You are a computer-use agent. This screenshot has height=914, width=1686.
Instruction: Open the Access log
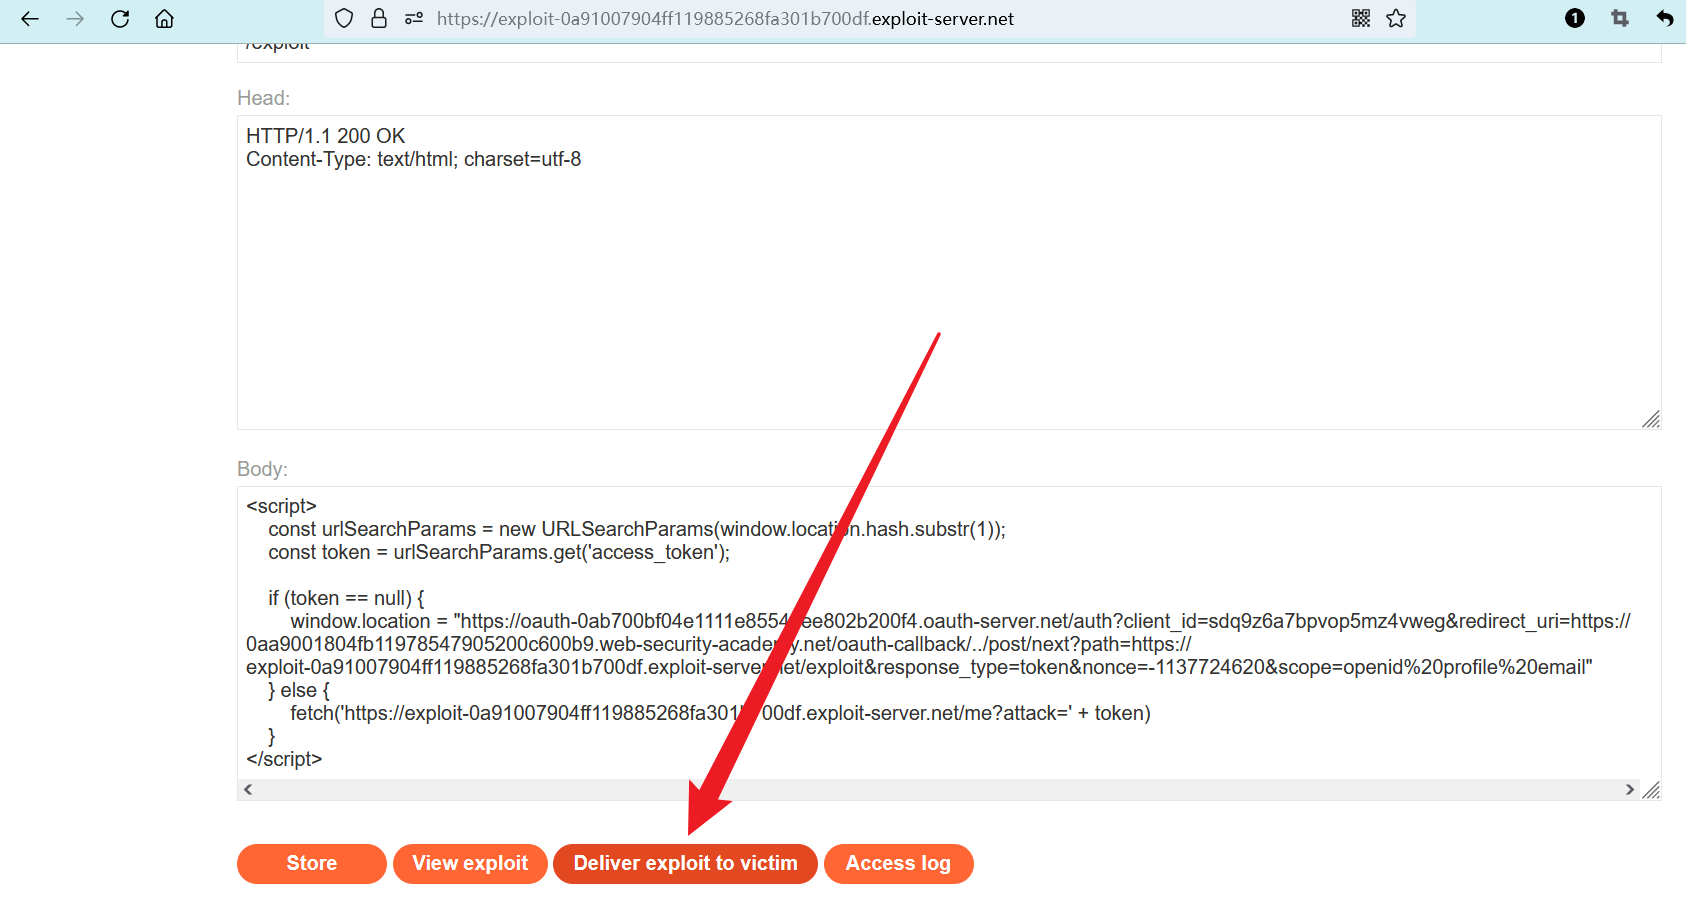pyautogui.click(x=898, y=864)
